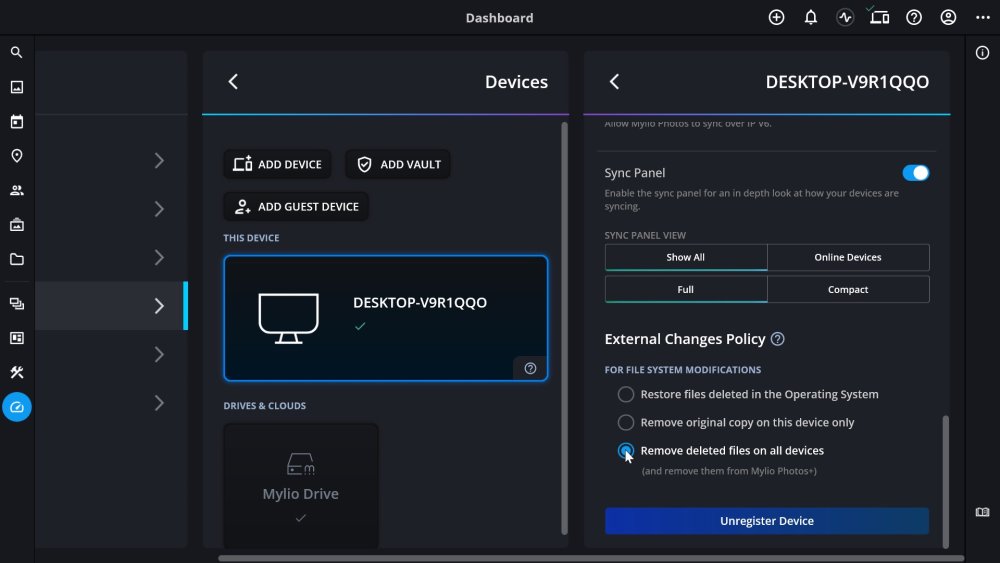This screenshot has width=1000, height=563.
Task: Expand the fifth dashboard menu chevron
Action: tap(159, 355)
